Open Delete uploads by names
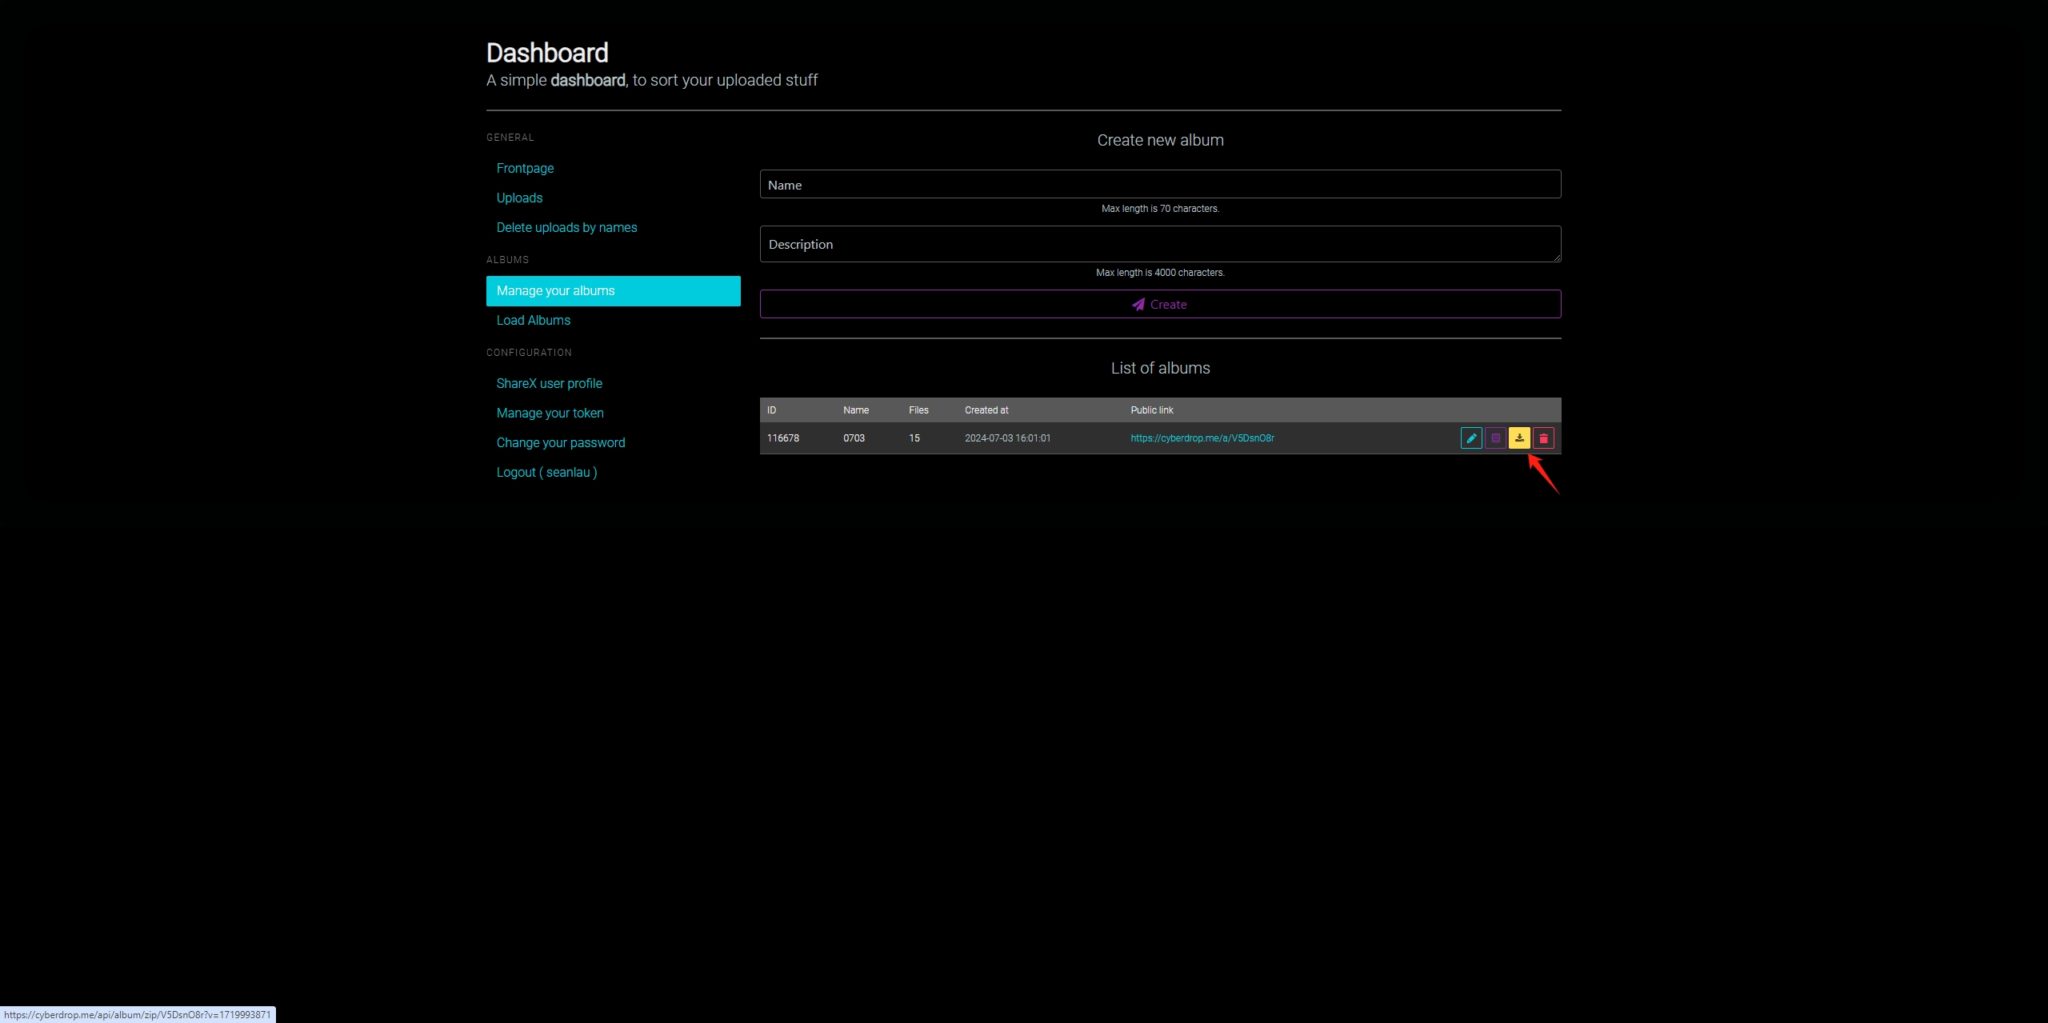Viewport: 2048px width, 1023px height. click(566, 227)
